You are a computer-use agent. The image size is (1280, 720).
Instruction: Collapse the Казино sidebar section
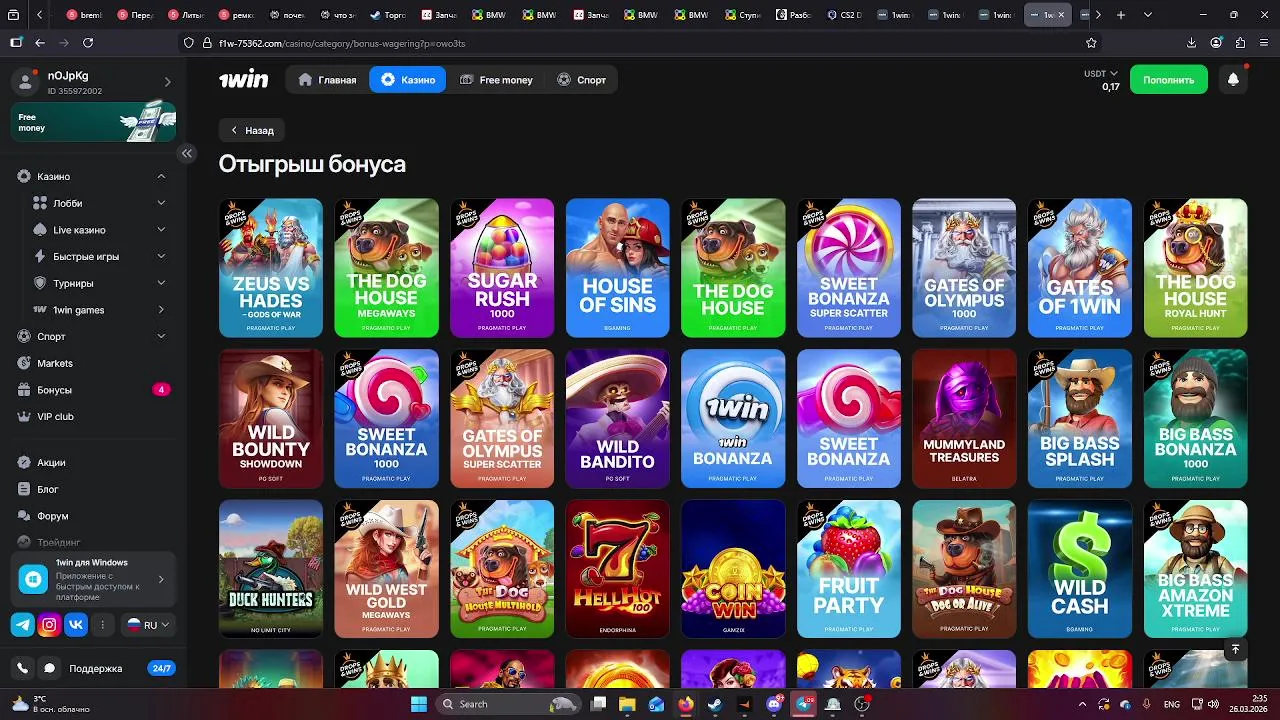[x=161, y=176]
